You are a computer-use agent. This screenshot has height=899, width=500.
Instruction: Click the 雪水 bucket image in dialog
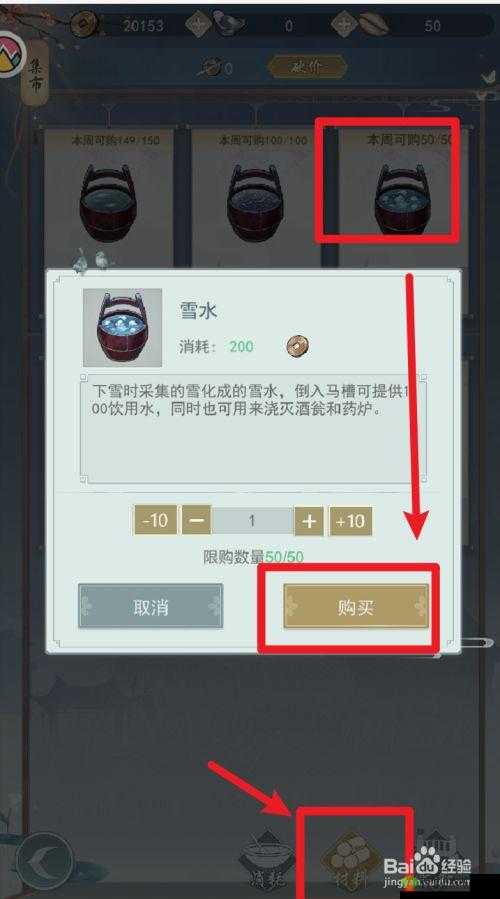(123, 327)
